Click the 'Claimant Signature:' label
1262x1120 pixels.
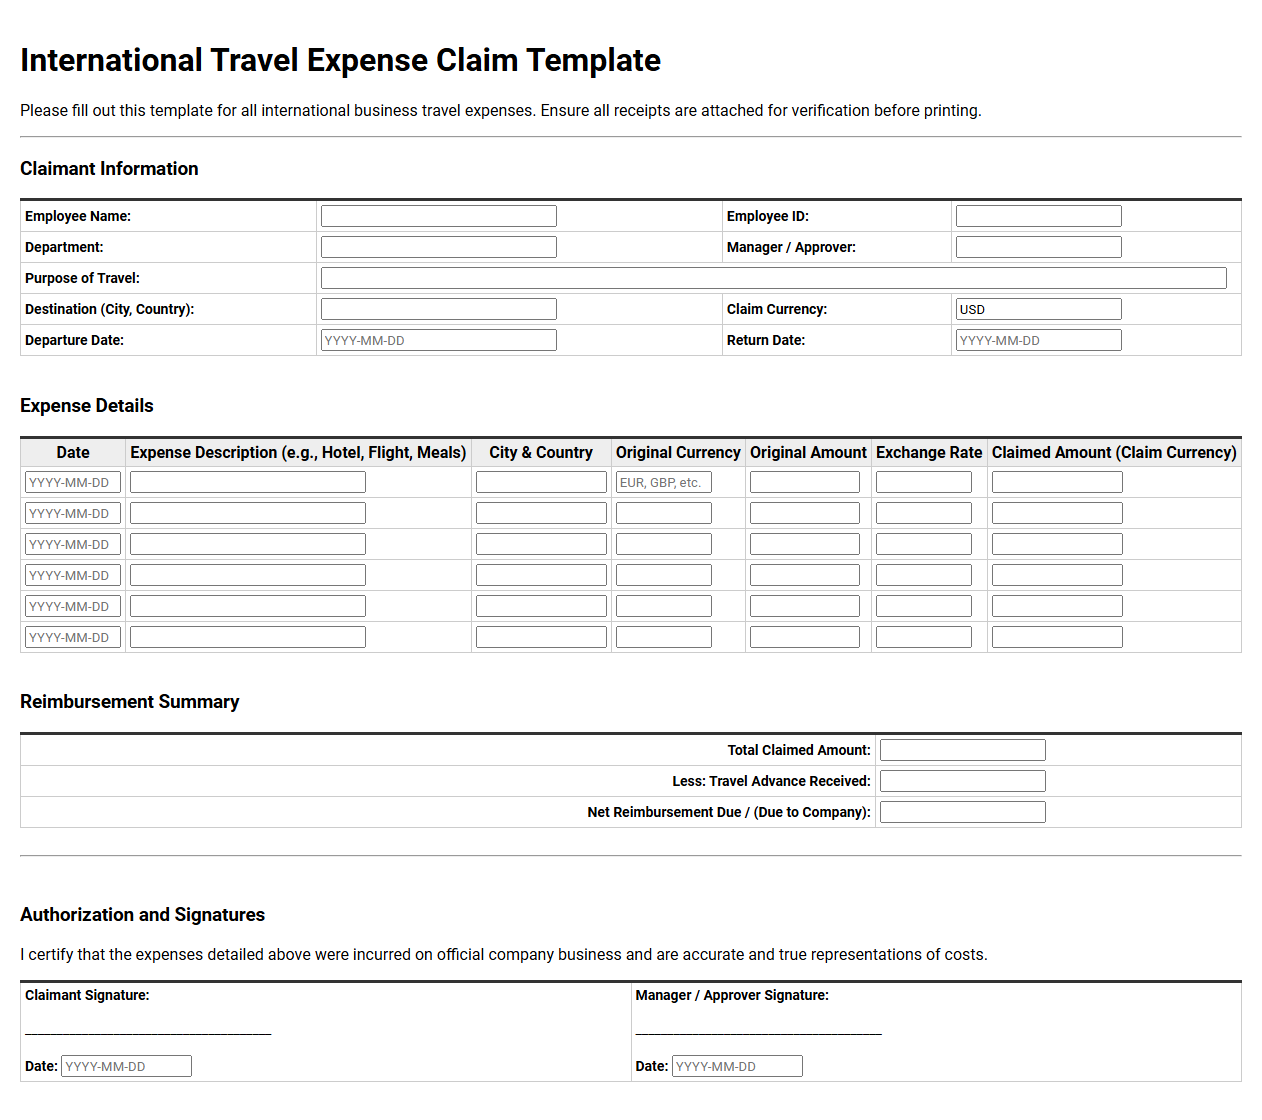tap(87, 995)
